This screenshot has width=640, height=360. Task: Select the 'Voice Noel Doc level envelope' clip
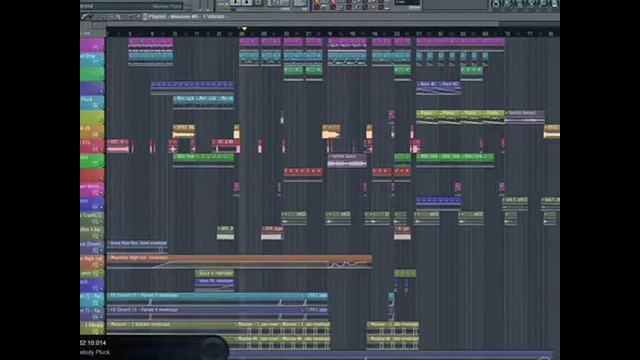(137, 247)
